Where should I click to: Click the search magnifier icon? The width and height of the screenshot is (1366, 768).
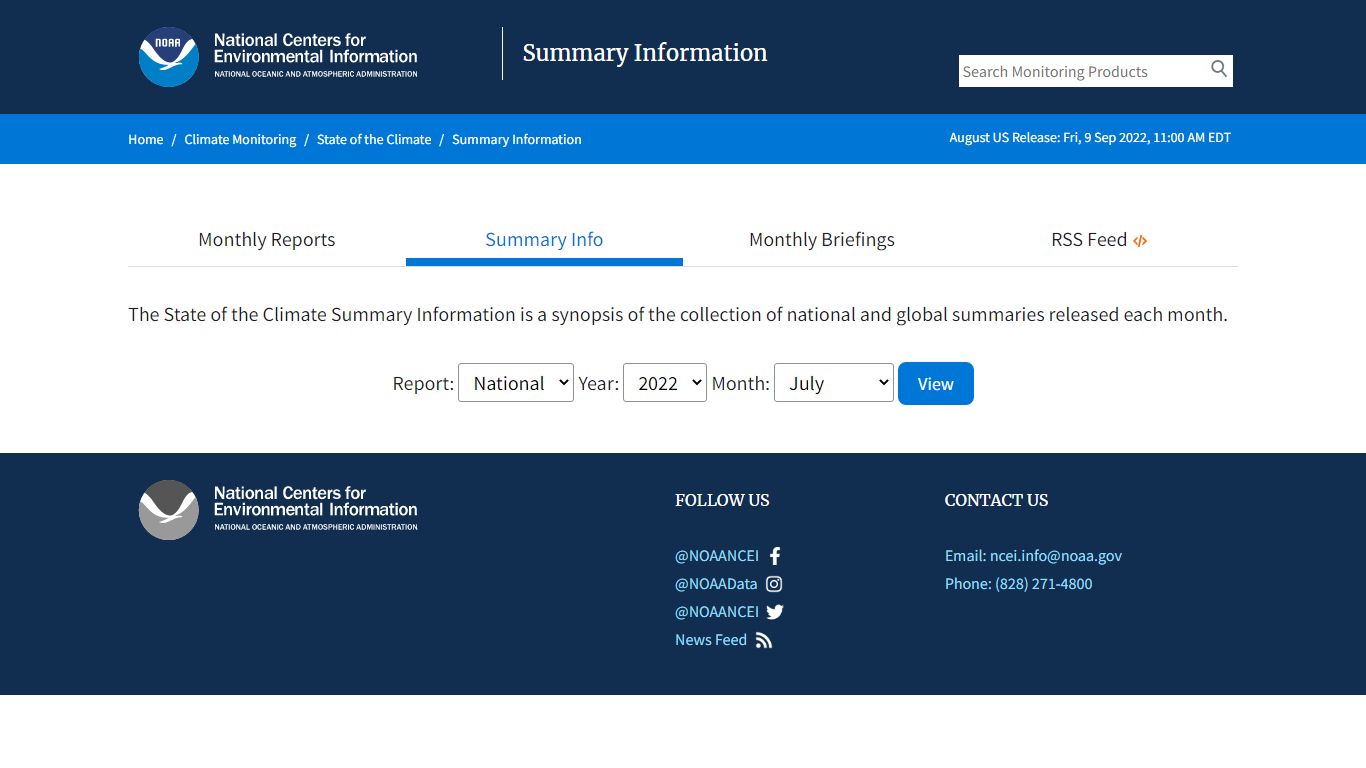pyautogui.click(x=1218, y=69)
